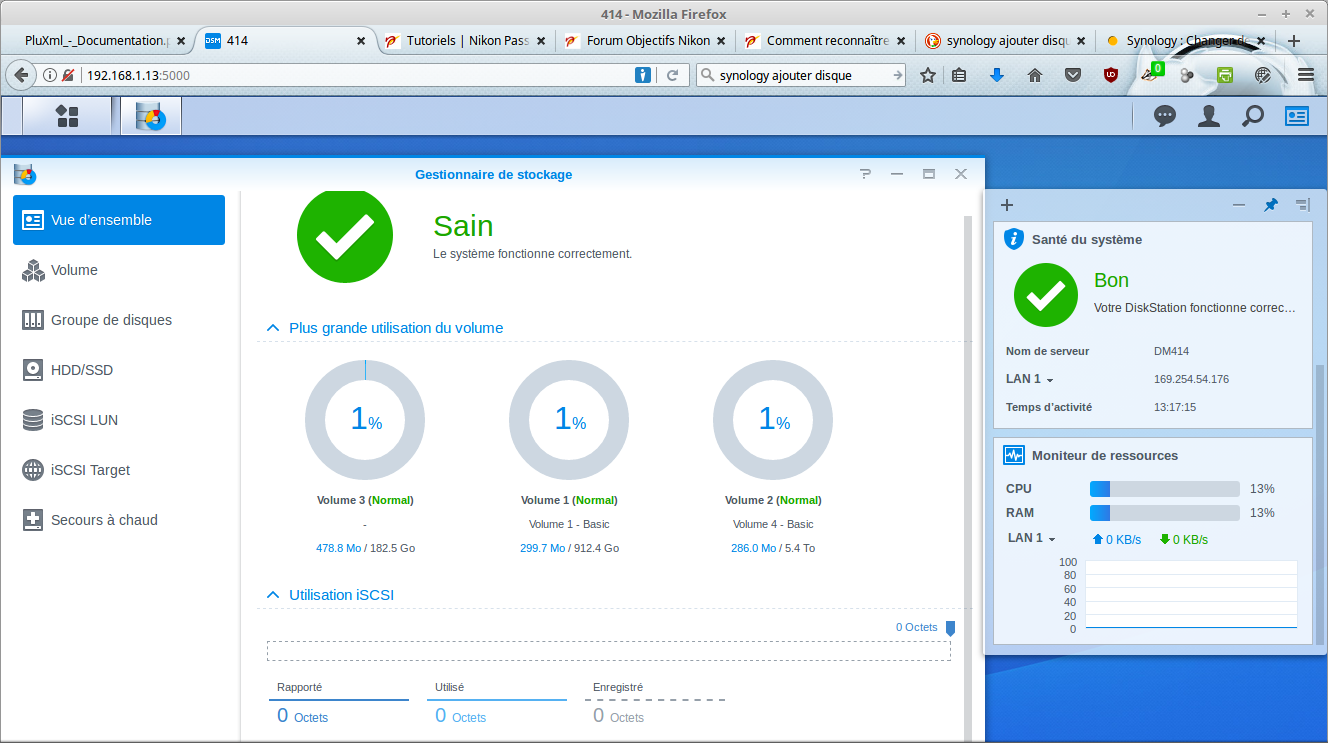
Task: Click the help question mark icon
Action: click(x=865, y=174)
